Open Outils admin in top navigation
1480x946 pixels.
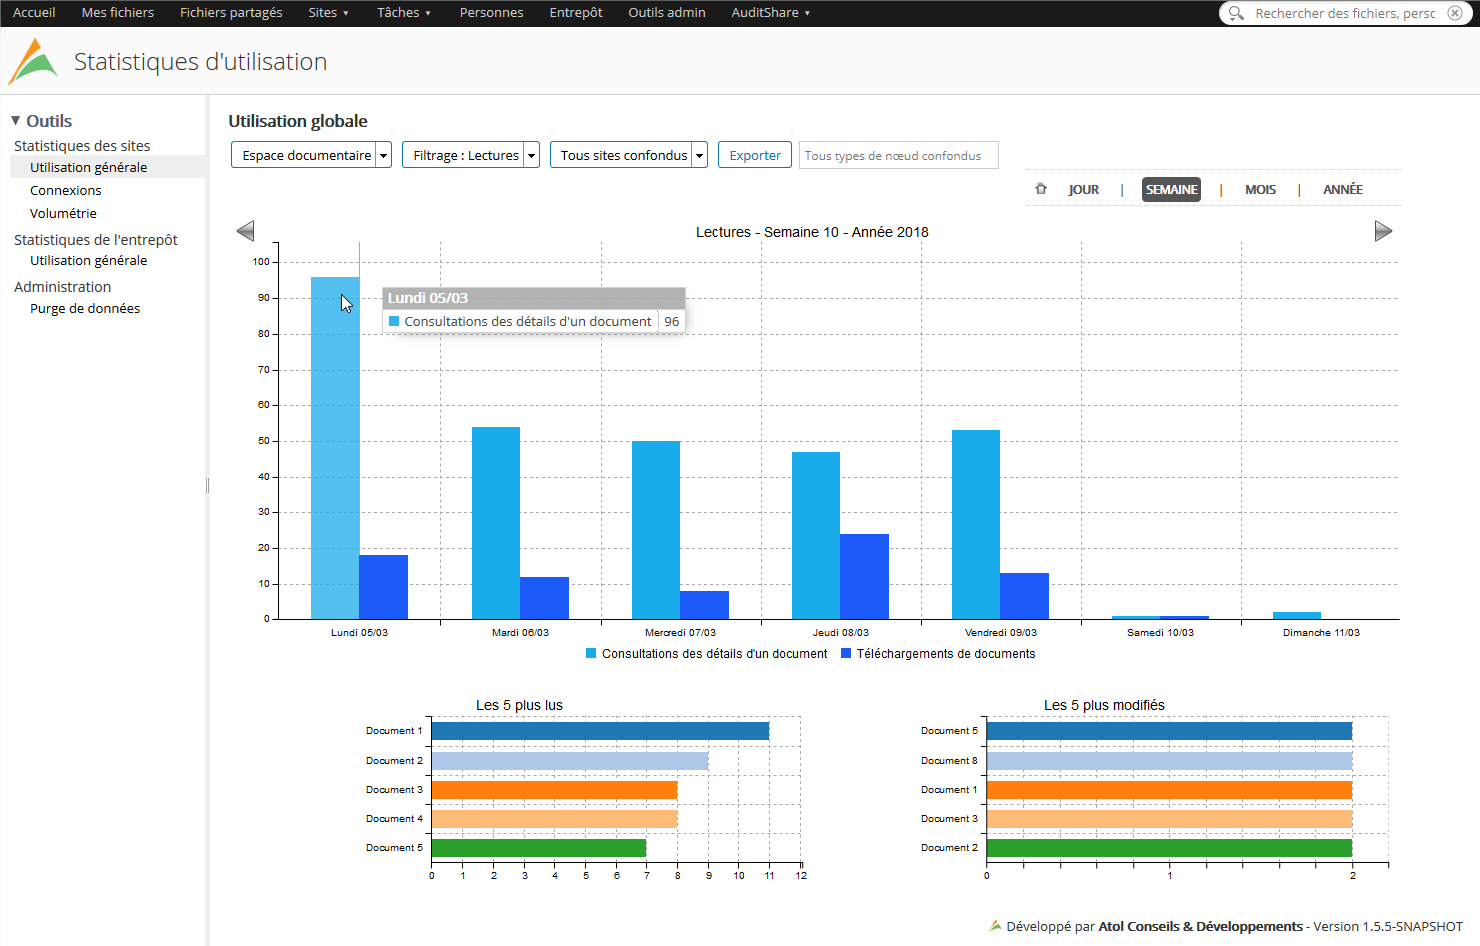[x=667, y=13]
